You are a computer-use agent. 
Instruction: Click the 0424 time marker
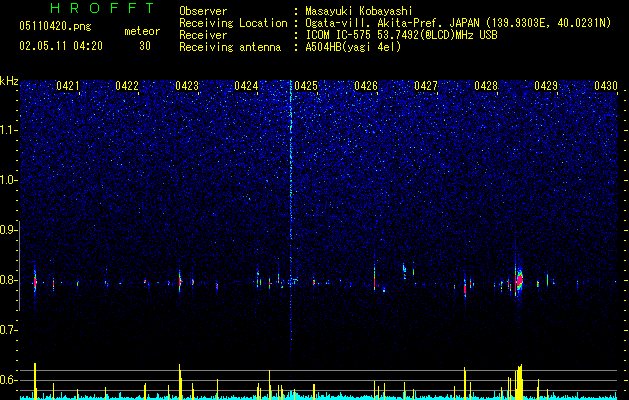pos(246,86)
